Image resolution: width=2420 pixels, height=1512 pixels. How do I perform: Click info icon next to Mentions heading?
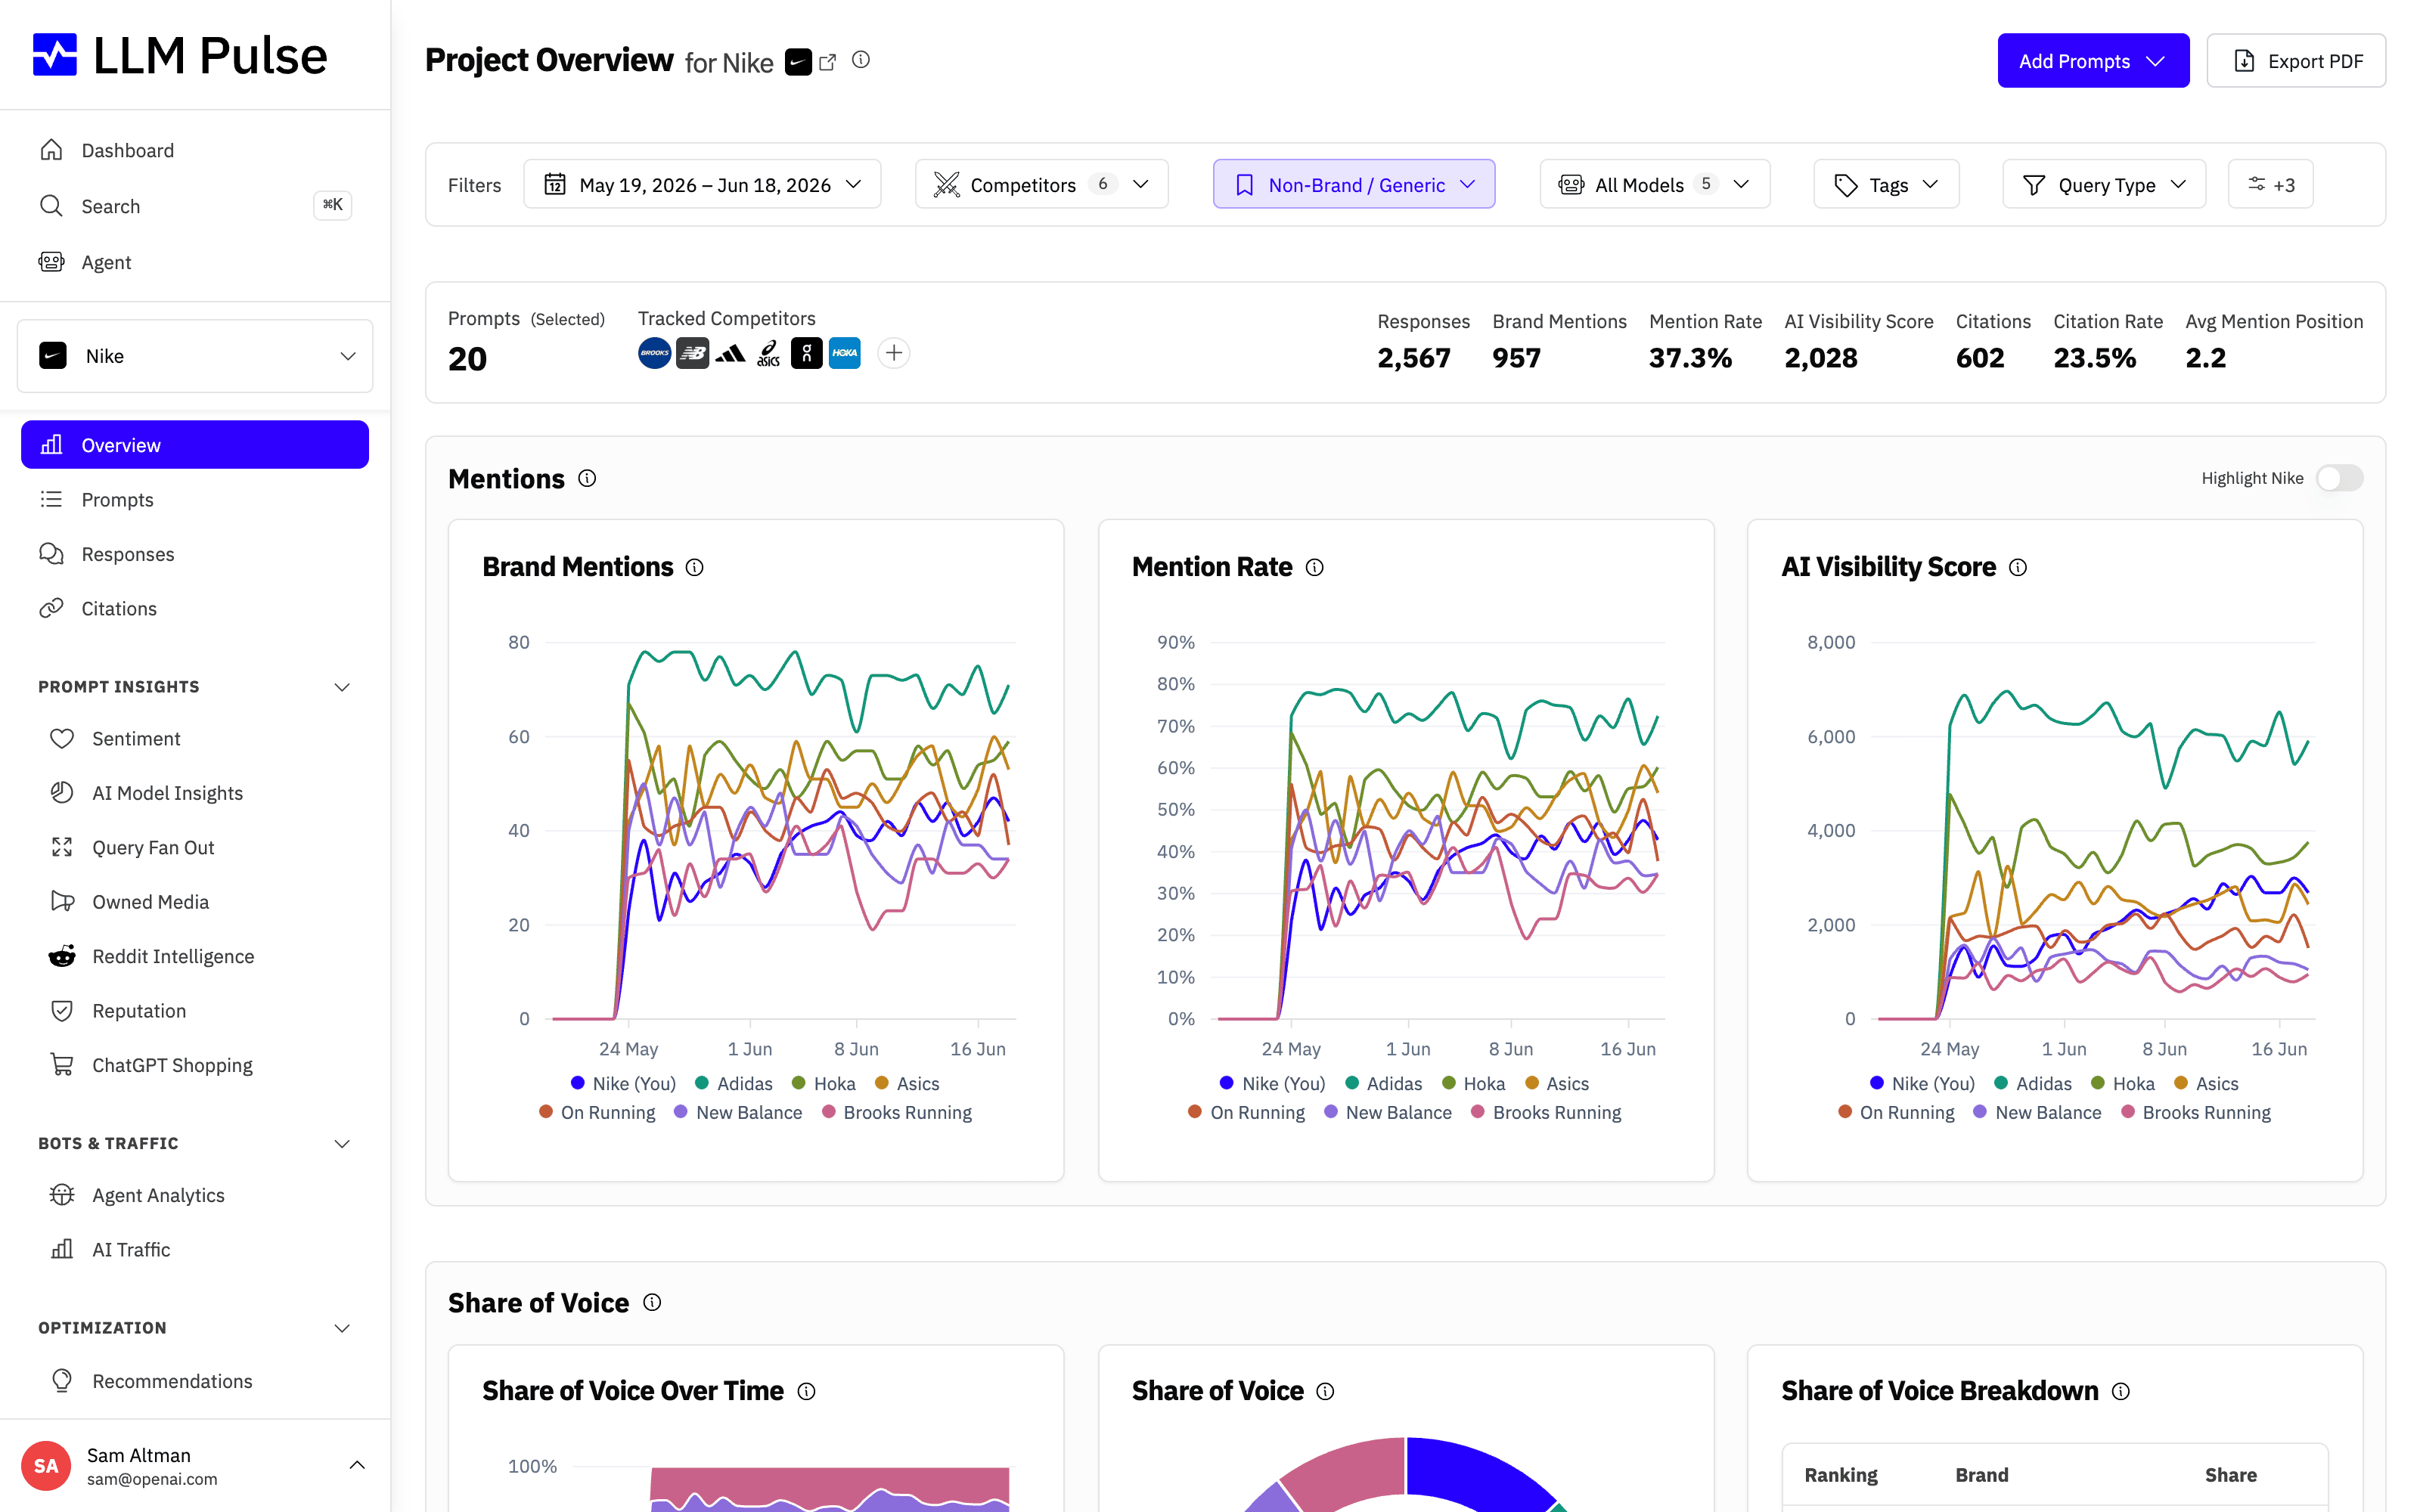[x=588, y=479]
